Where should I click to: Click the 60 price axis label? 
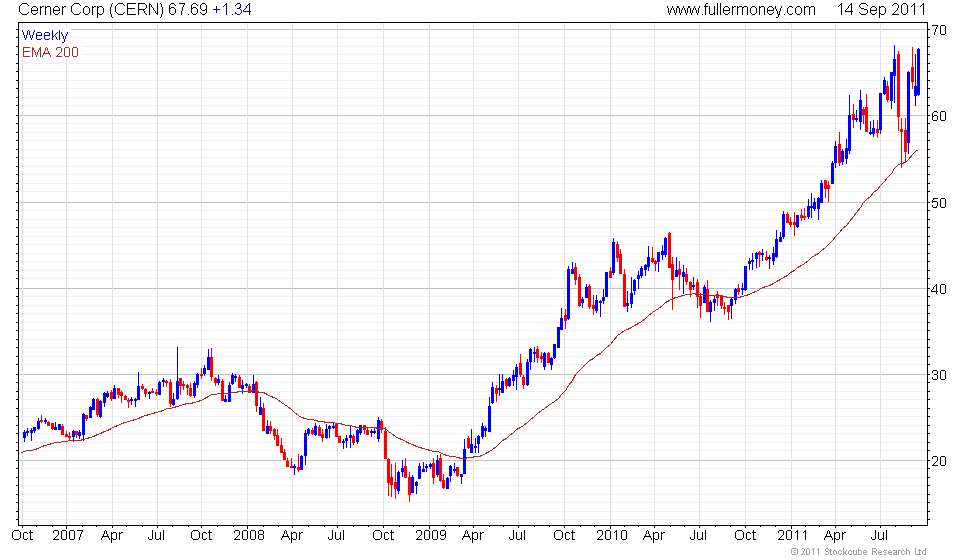(x=939, y=116)
